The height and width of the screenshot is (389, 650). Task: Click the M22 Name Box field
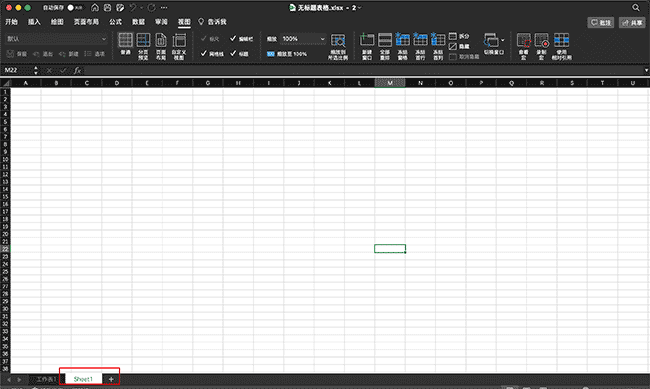tap(17, 70)
